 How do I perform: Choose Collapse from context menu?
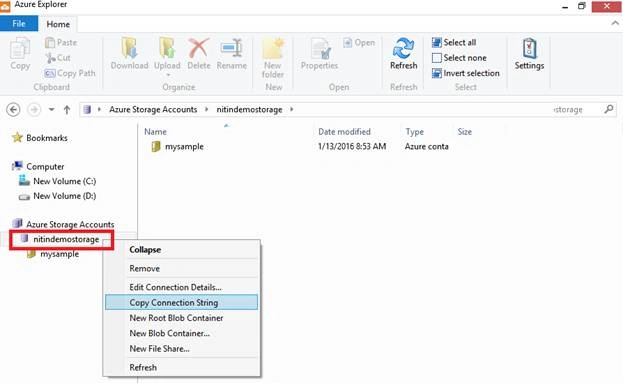[x=182, y=250]
